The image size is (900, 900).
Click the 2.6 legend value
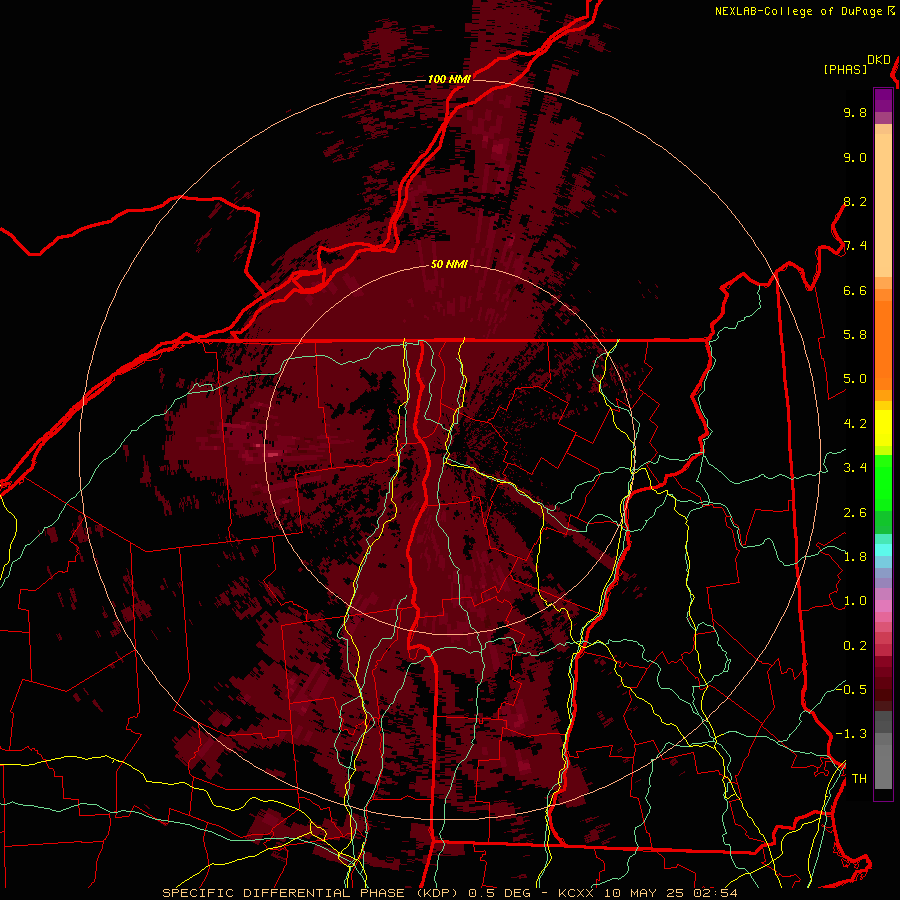pos(855,512)
